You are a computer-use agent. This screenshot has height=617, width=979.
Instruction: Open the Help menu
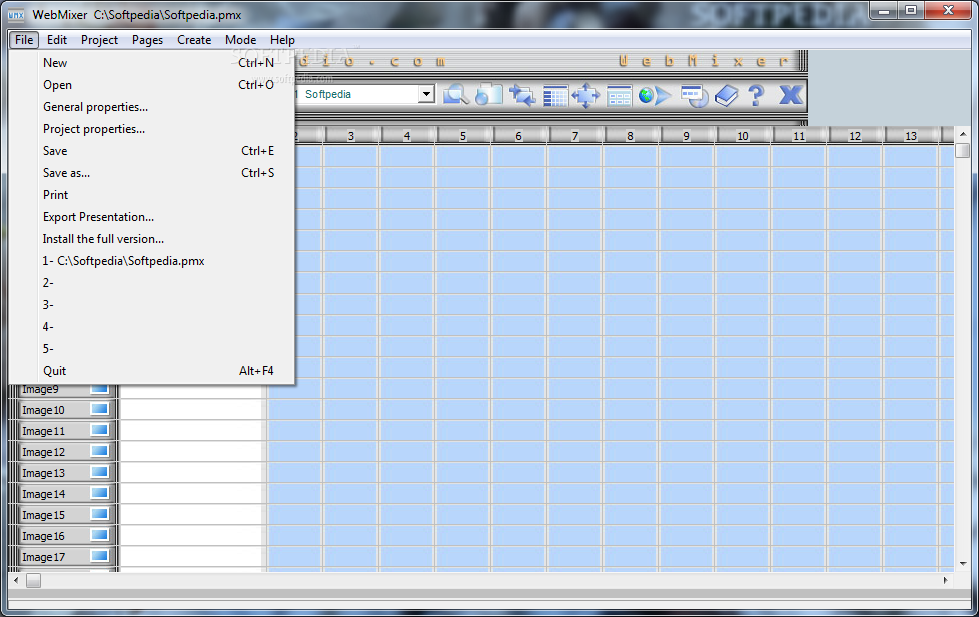click(282, 40)
